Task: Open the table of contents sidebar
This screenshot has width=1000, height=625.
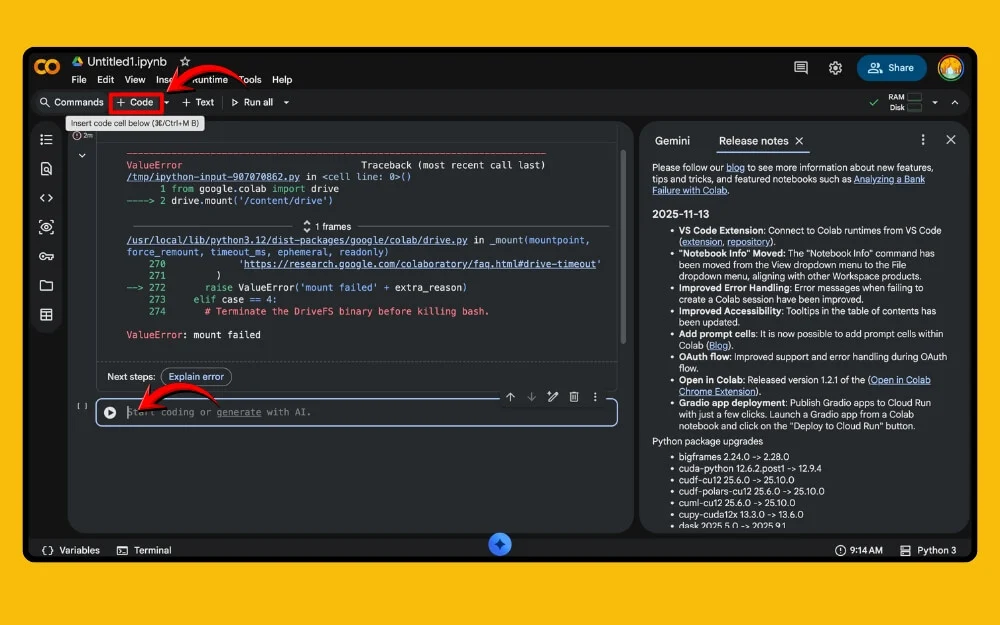Action: click(46, 140)
